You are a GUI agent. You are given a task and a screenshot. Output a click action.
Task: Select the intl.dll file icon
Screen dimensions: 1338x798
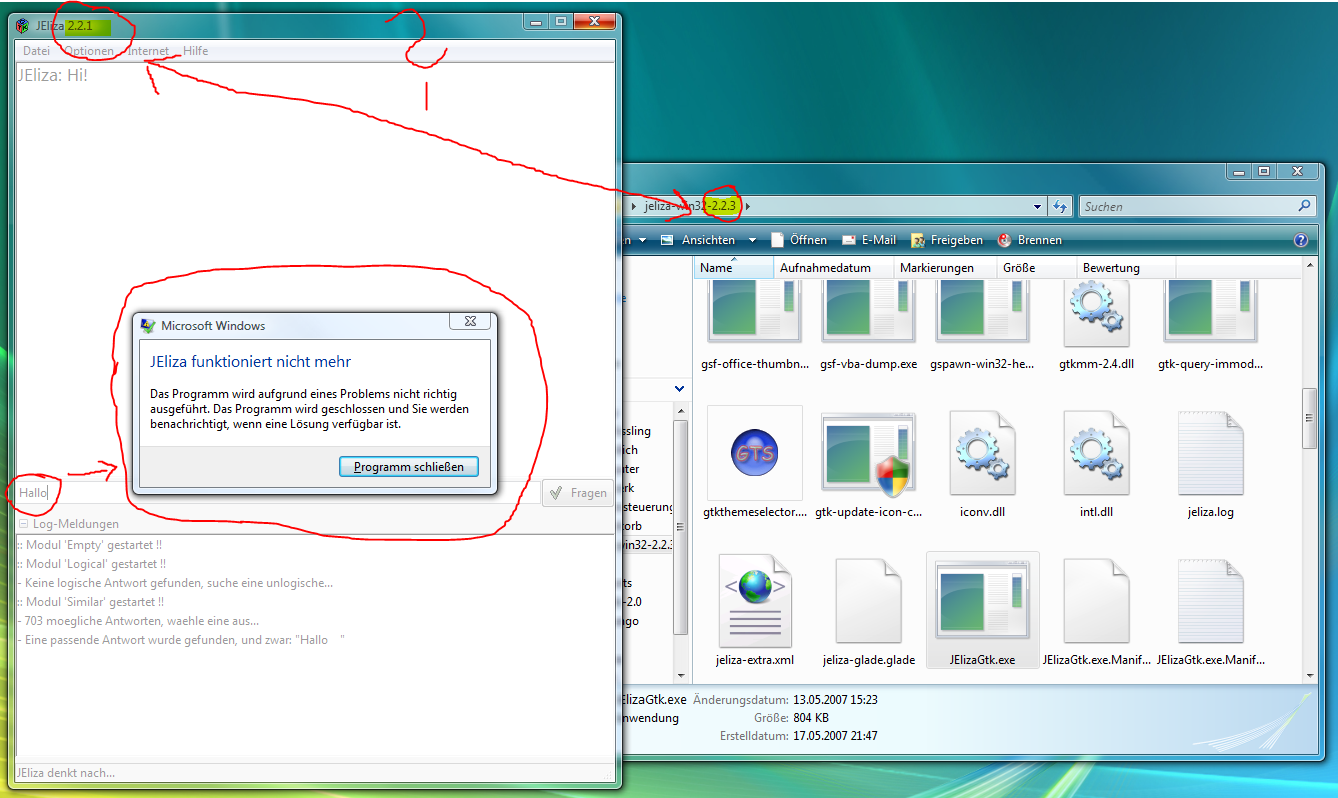[x=1096, y=452]
